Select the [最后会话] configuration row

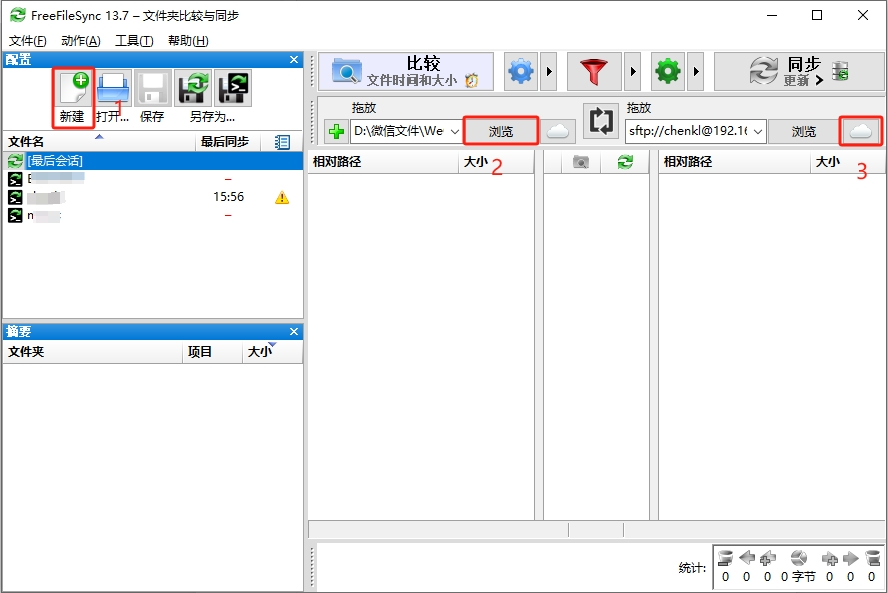tap(153, 161)
